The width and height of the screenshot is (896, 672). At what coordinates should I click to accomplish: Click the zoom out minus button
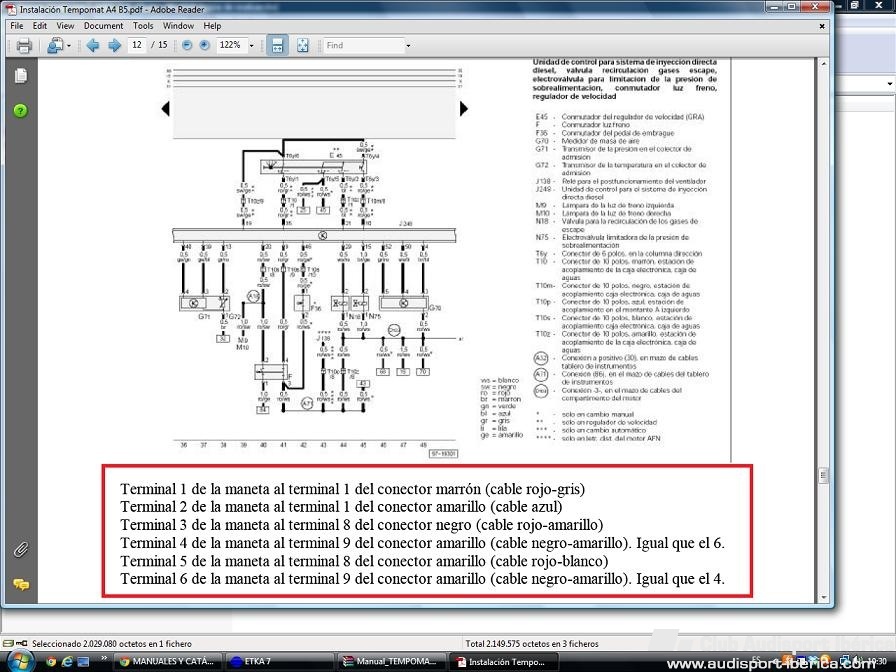pos(186,45)
